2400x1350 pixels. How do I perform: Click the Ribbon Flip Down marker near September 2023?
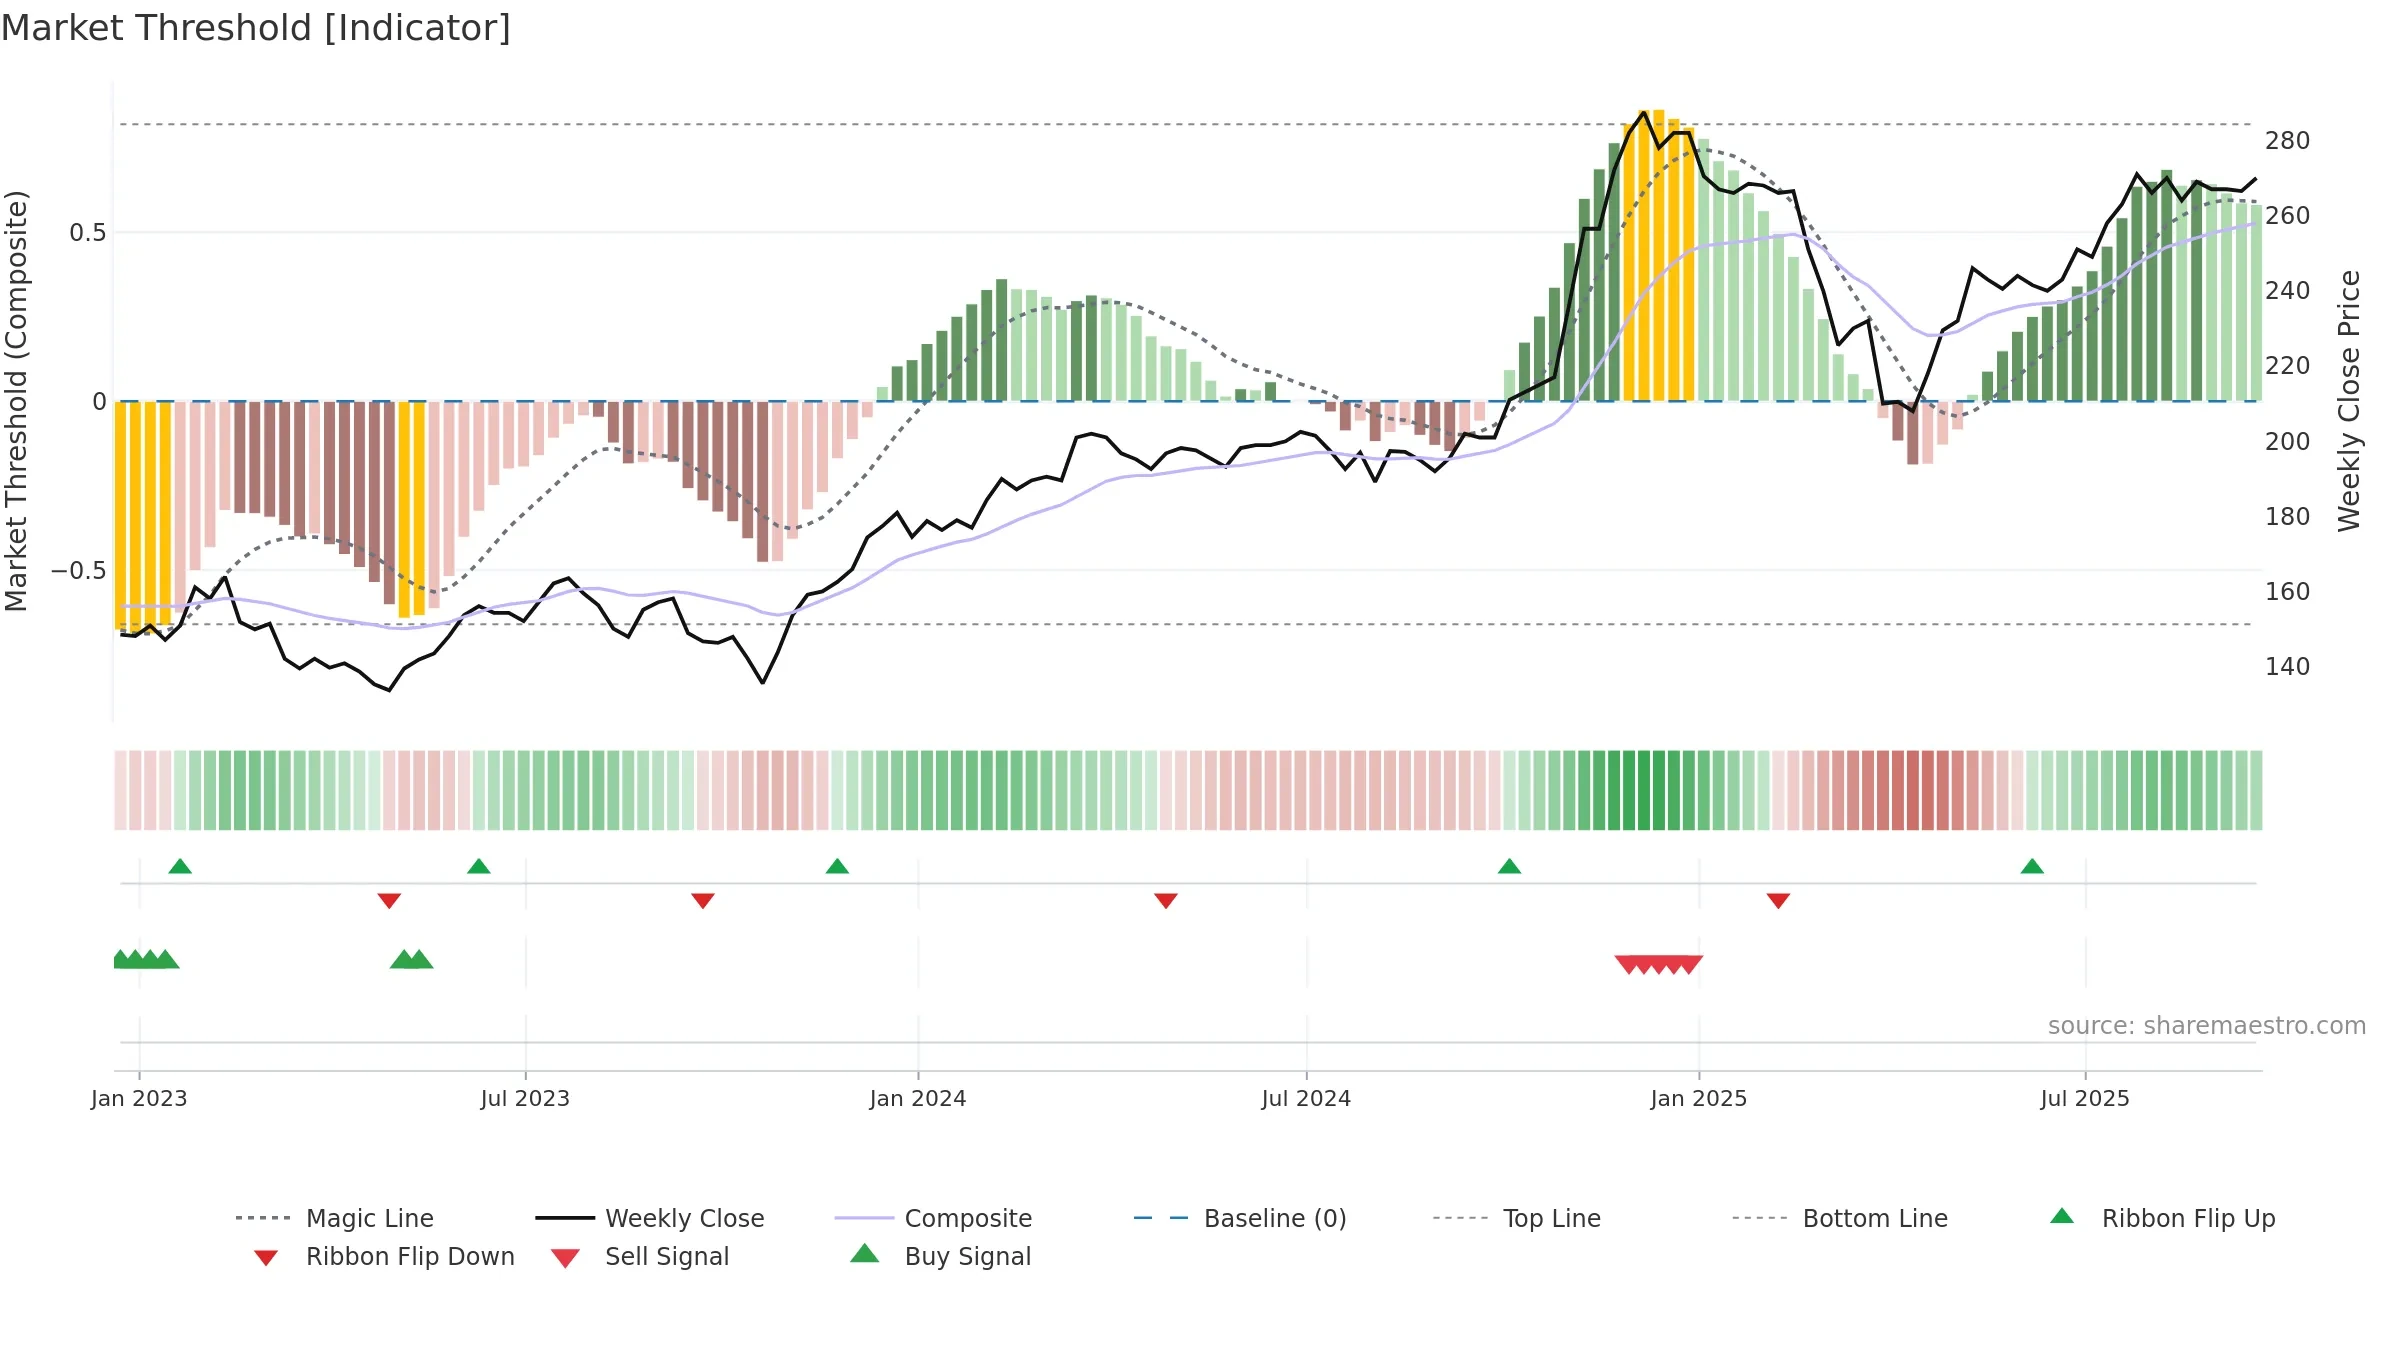click(703, 901)
